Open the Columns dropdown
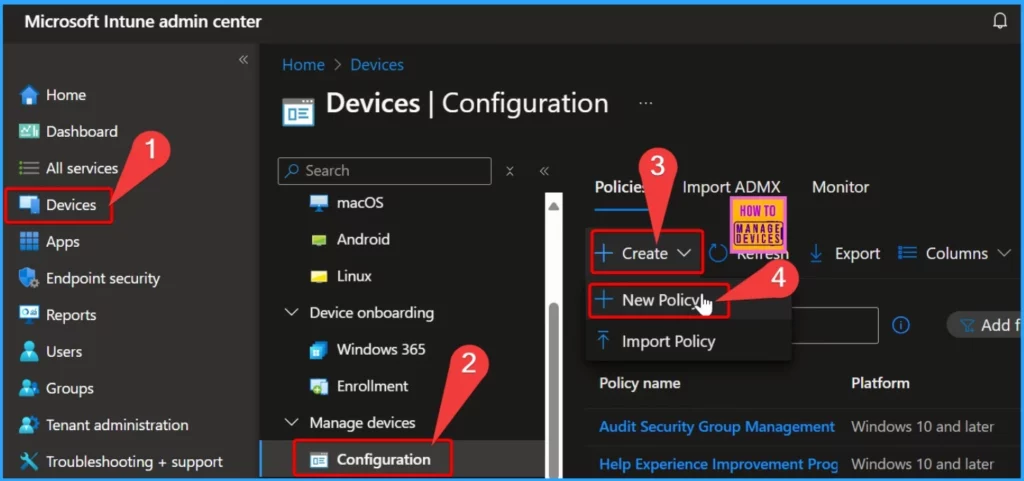 [954, 253]
